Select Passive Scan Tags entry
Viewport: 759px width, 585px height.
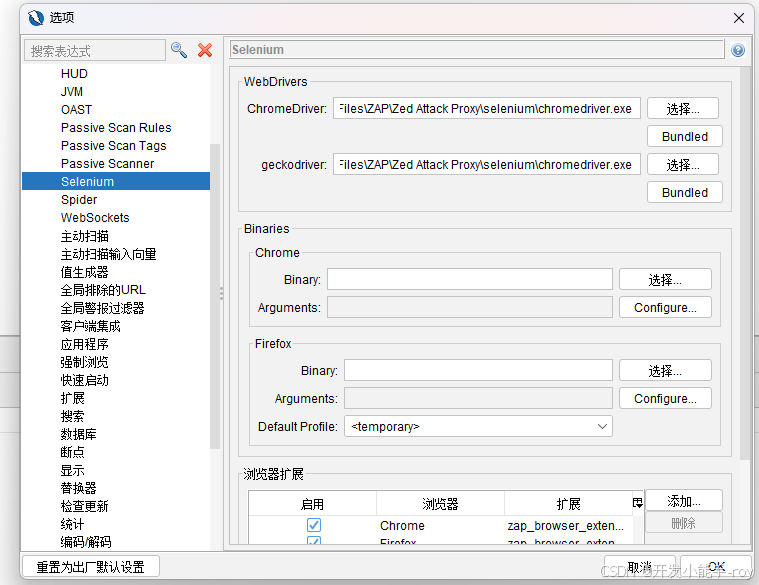113,145
